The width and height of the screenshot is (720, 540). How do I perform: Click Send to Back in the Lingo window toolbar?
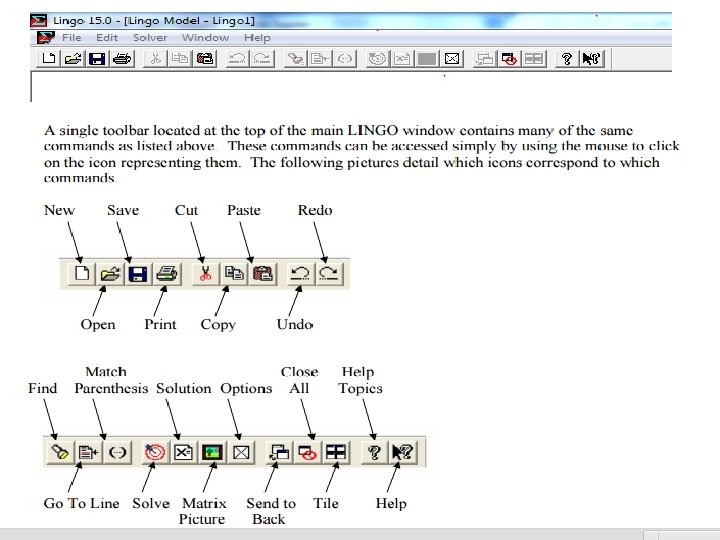484,59
